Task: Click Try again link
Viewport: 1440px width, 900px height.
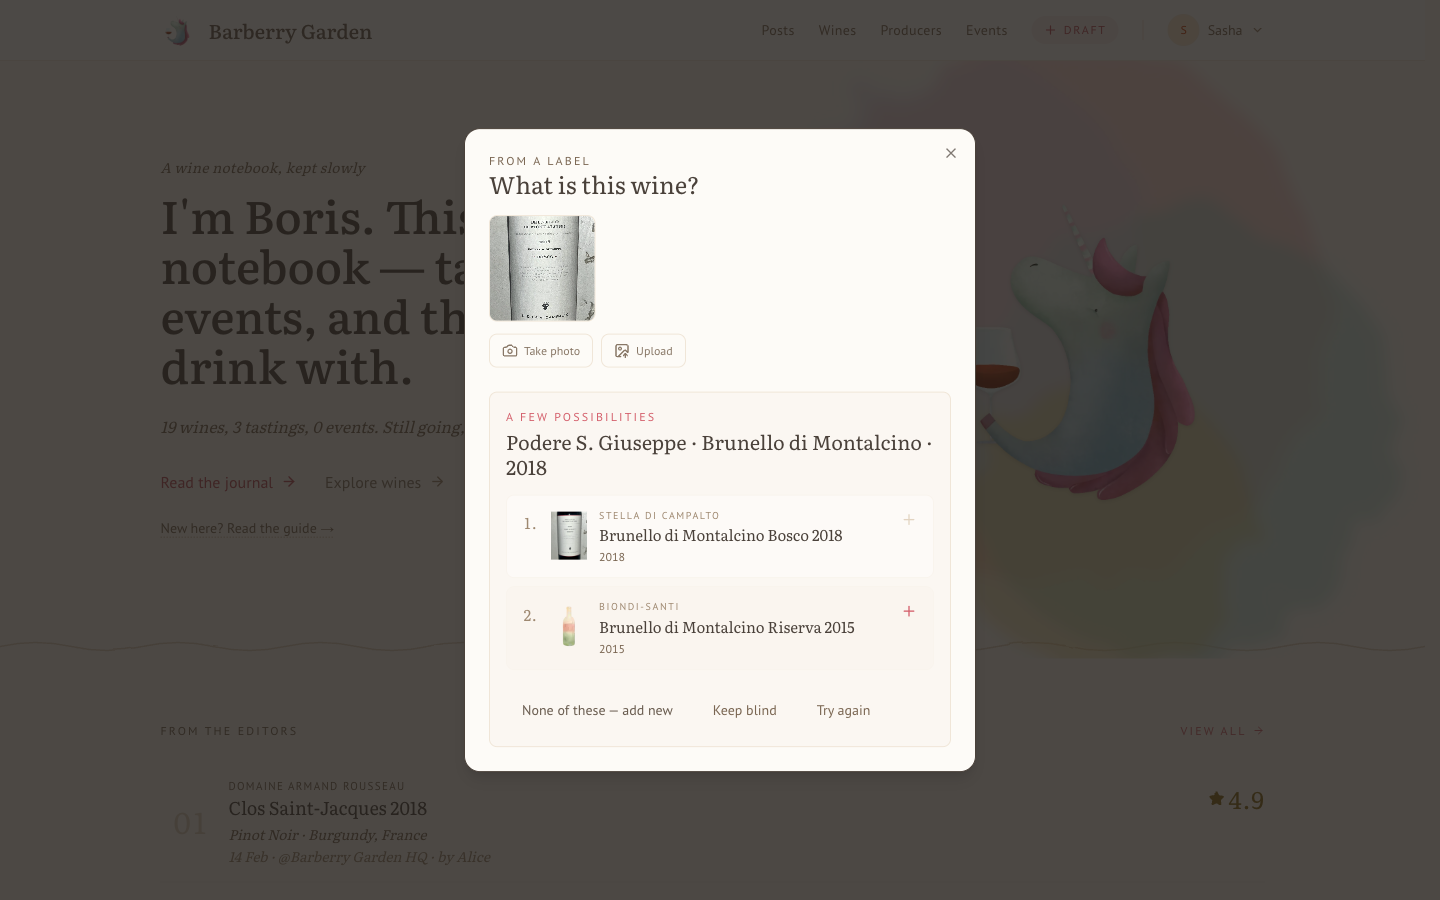Action: (843, 710)
